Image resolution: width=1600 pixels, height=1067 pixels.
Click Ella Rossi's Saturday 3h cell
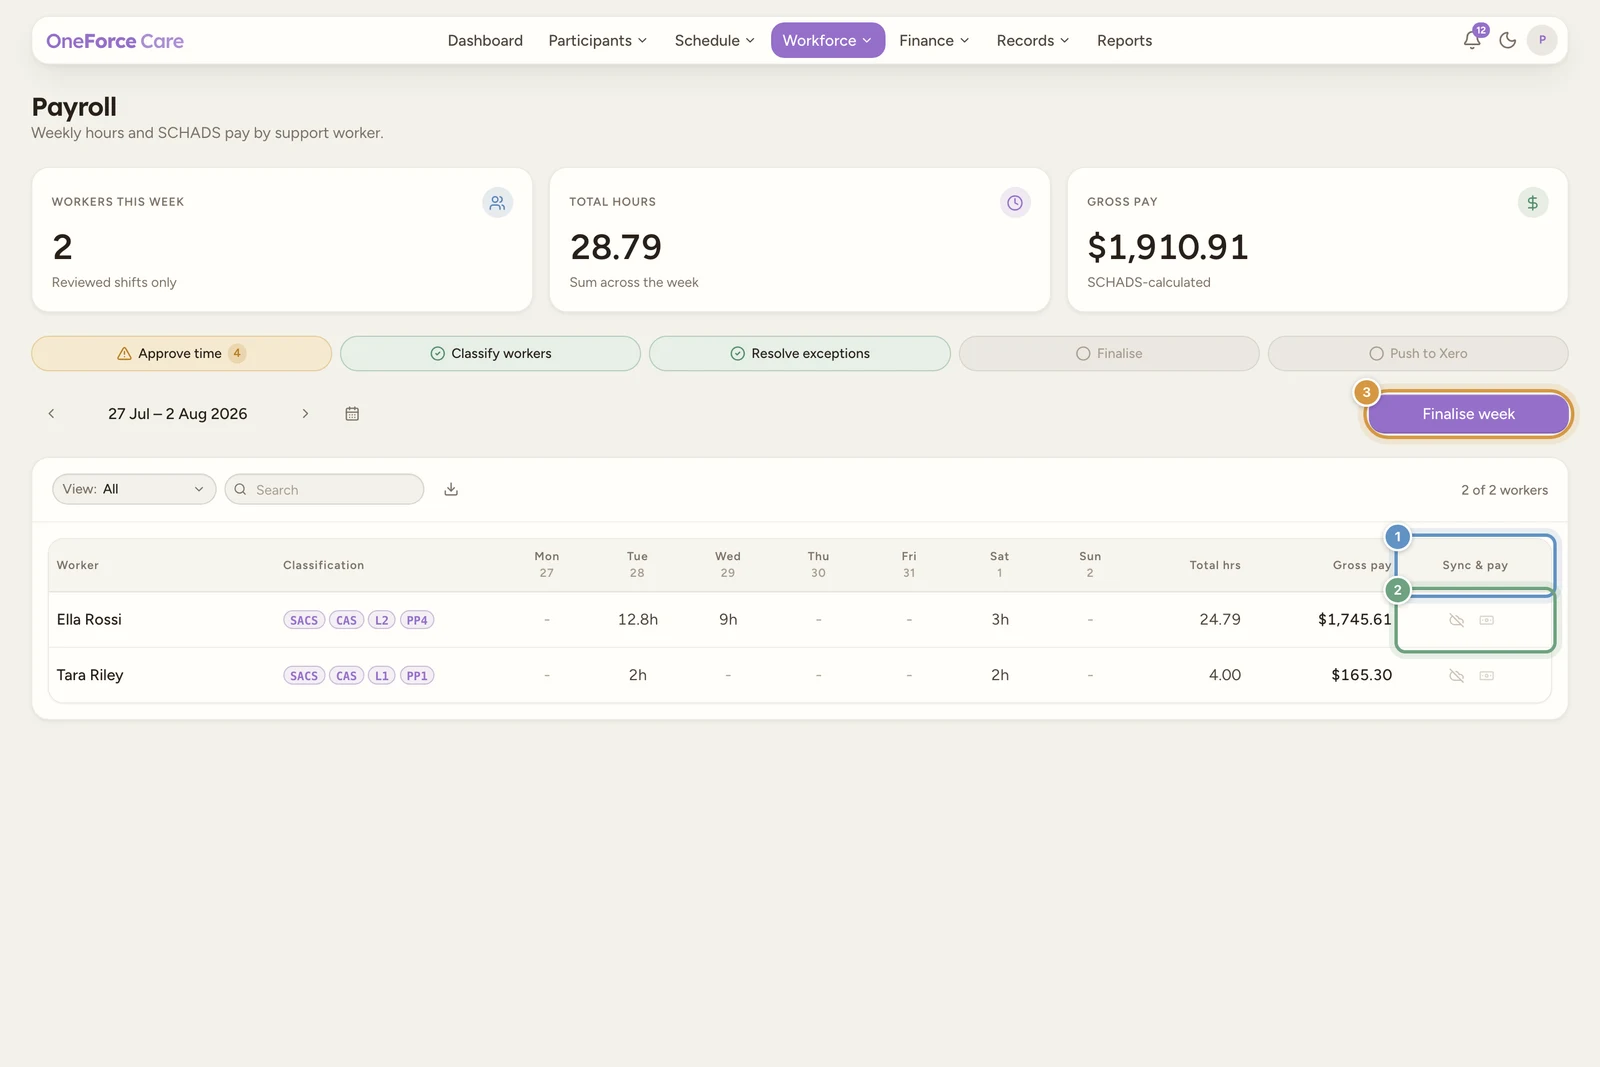(x=1000, y=620)
